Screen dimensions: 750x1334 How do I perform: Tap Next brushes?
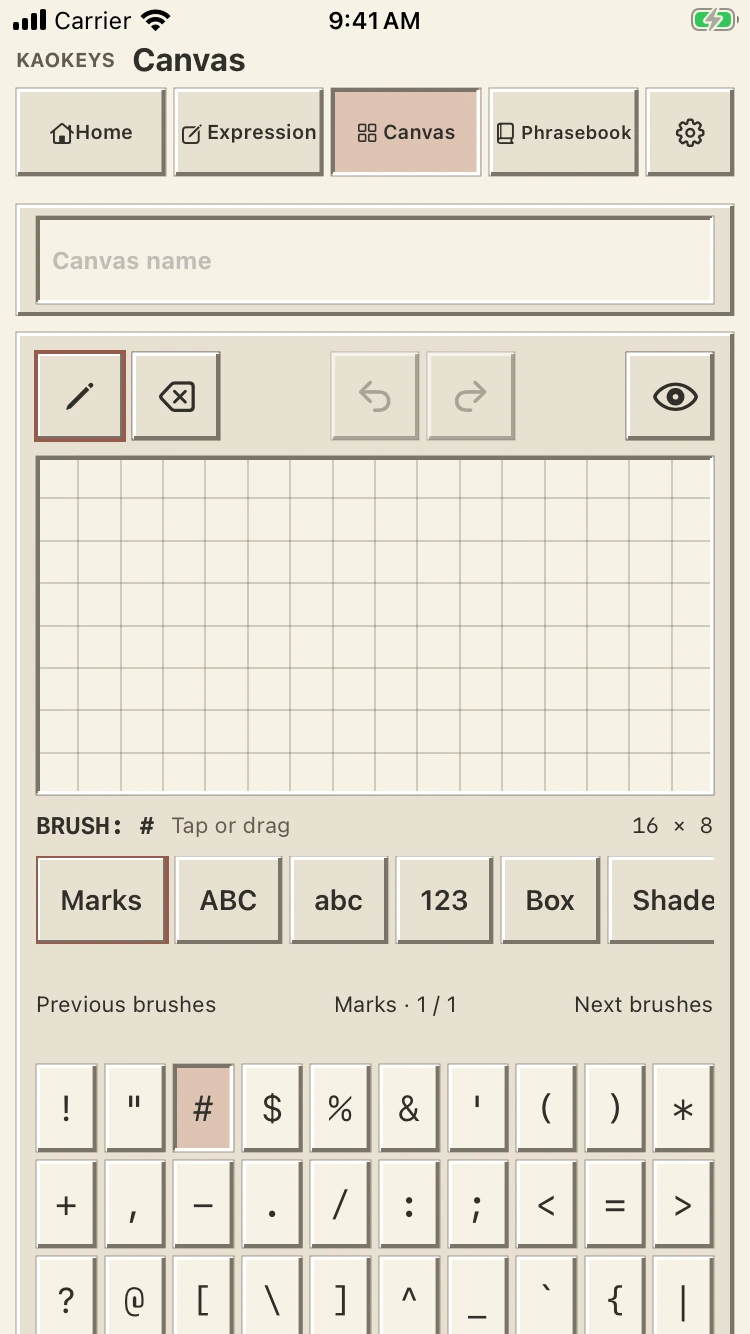coord(643,1004)
